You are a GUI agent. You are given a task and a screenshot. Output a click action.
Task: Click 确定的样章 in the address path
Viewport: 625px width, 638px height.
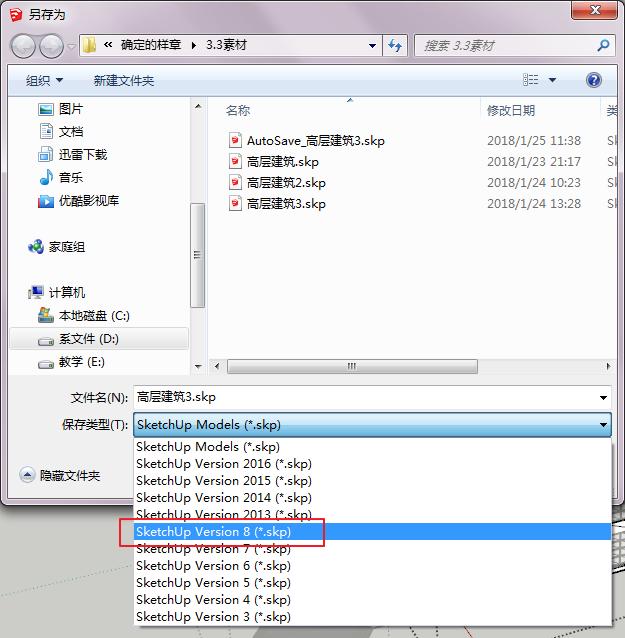151,45
